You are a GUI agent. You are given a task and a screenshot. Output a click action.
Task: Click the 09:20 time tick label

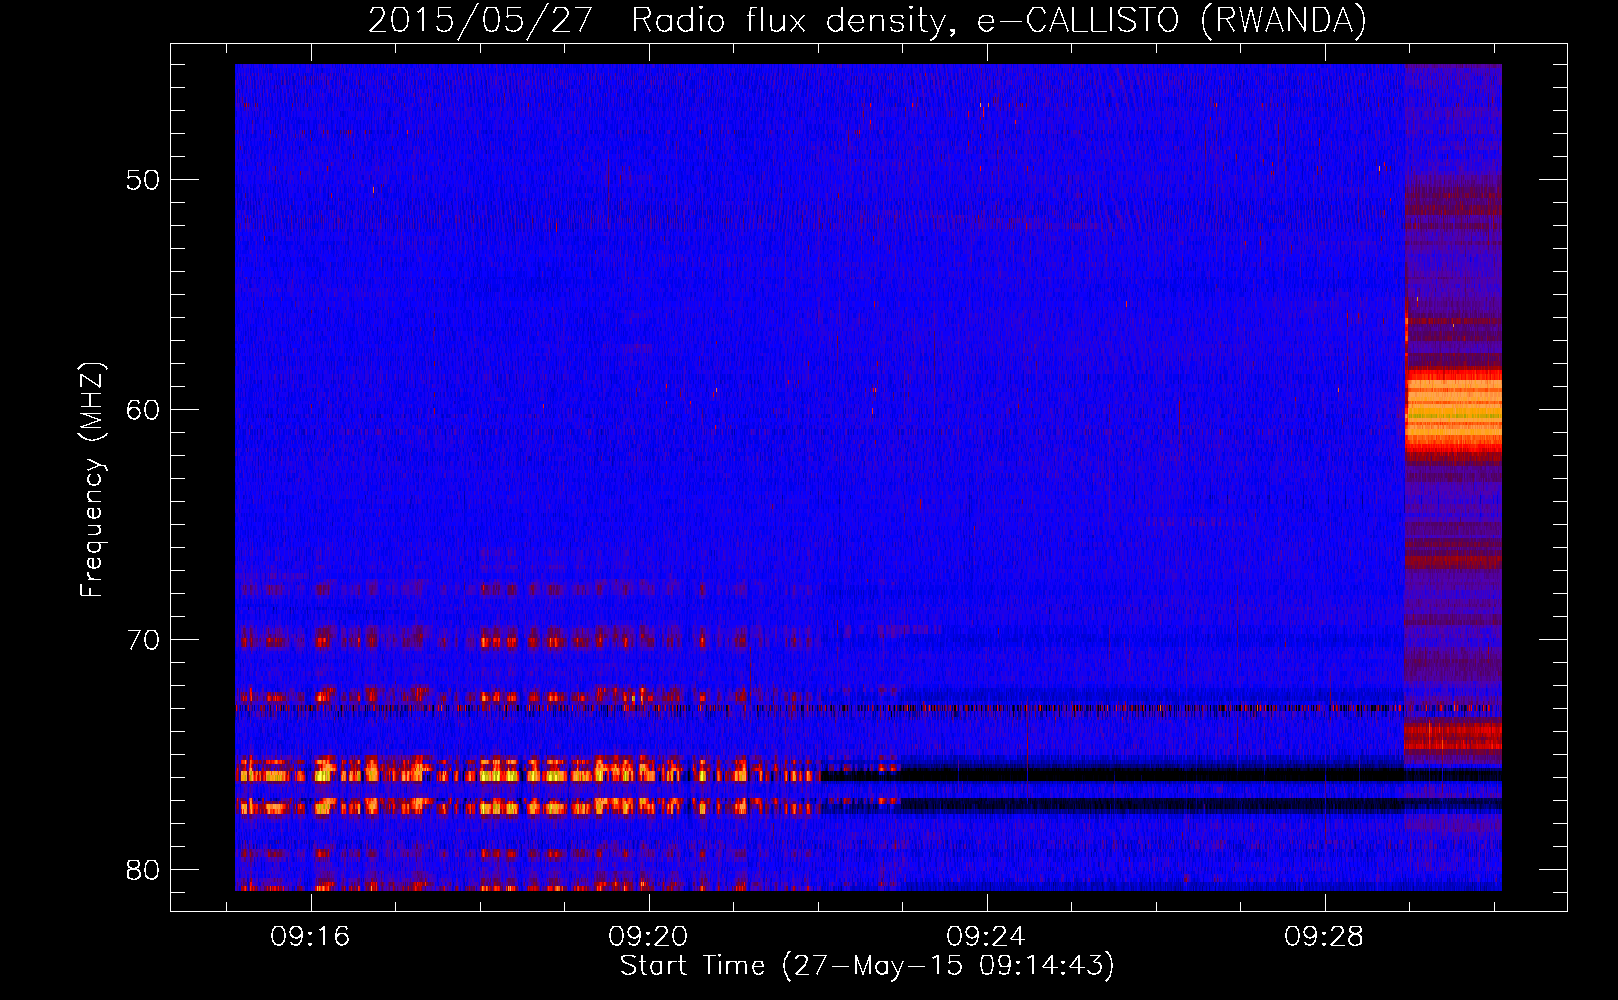pos(649,937)
